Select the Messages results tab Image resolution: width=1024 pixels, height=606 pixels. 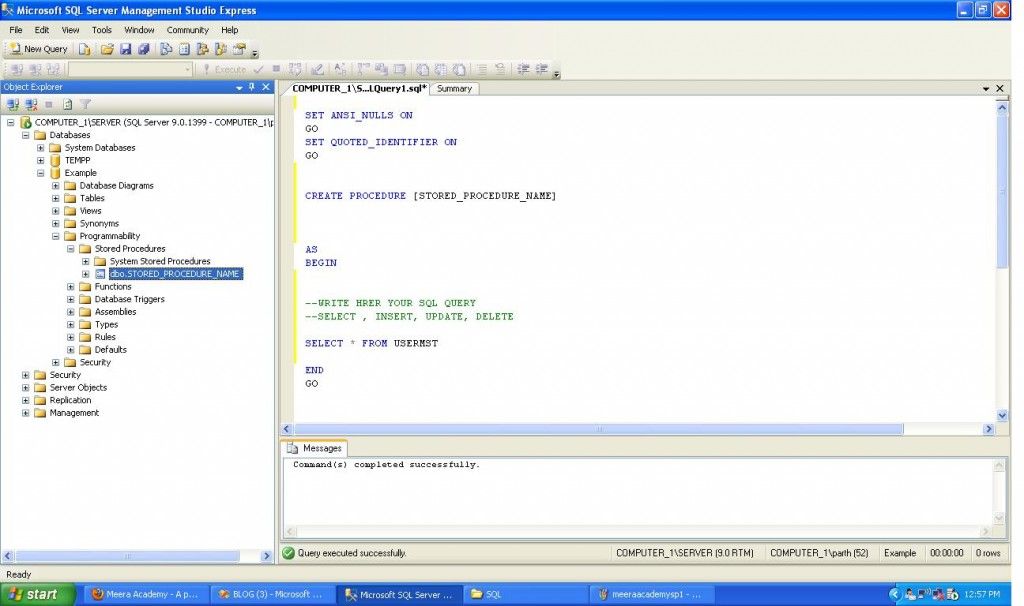coord(315,448)
